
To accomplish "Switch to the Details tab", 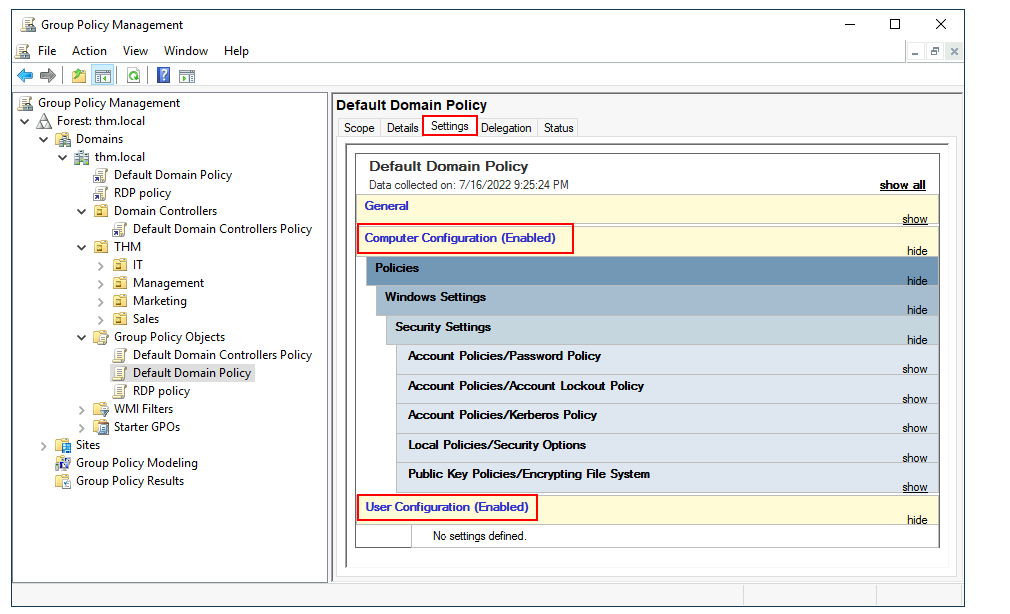I will (403, 128).
